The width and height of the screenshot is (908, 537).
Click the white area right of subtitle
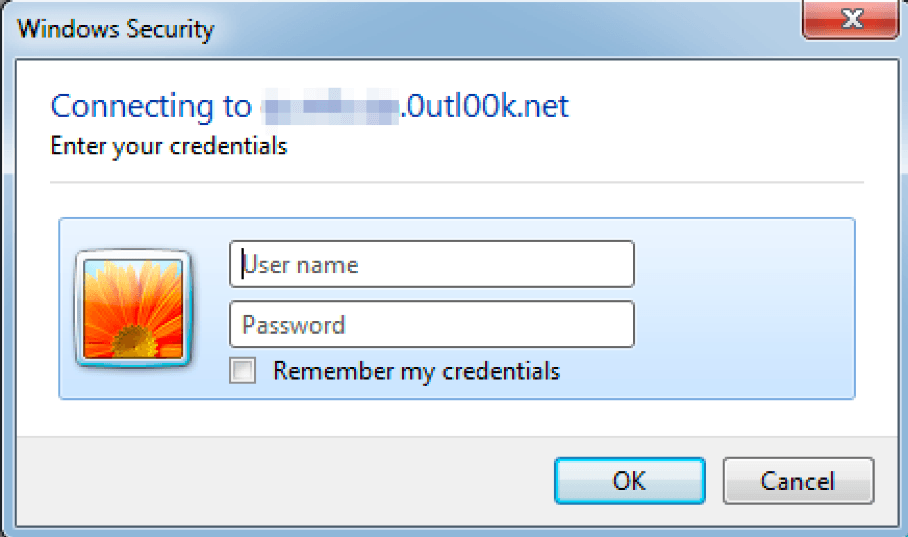[x=580, y=146]
